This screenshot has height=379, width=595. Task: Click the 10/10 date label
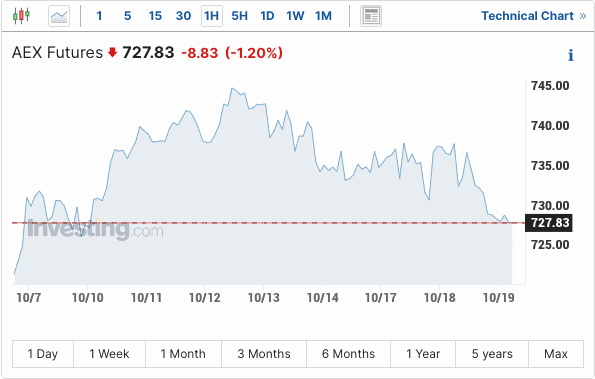[x=88, y=298]
